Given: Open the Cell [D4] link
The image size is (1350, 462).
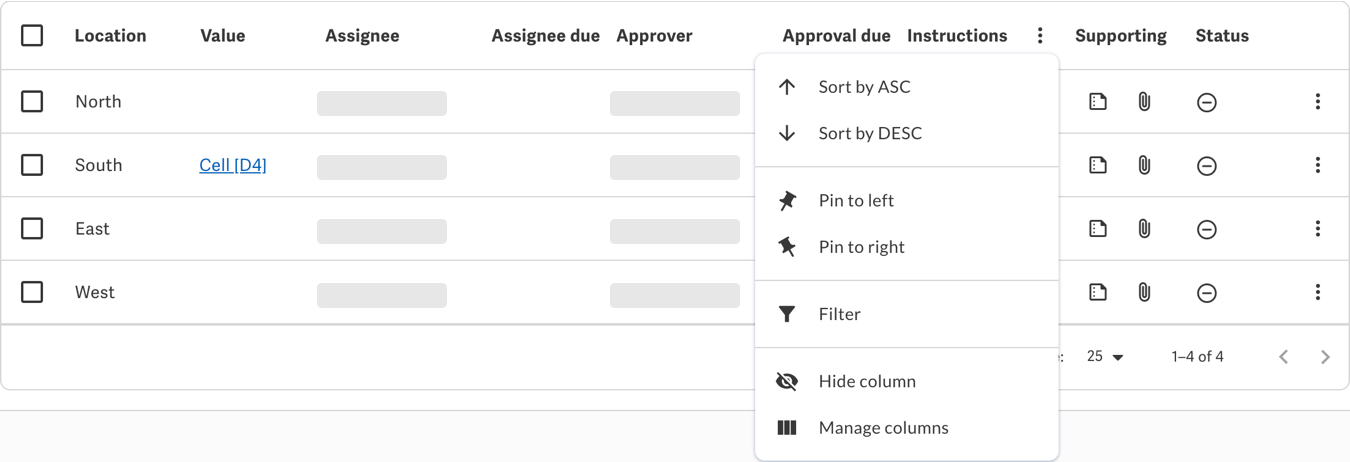Looking at the screenshot, I should click(x=233, y=165).
